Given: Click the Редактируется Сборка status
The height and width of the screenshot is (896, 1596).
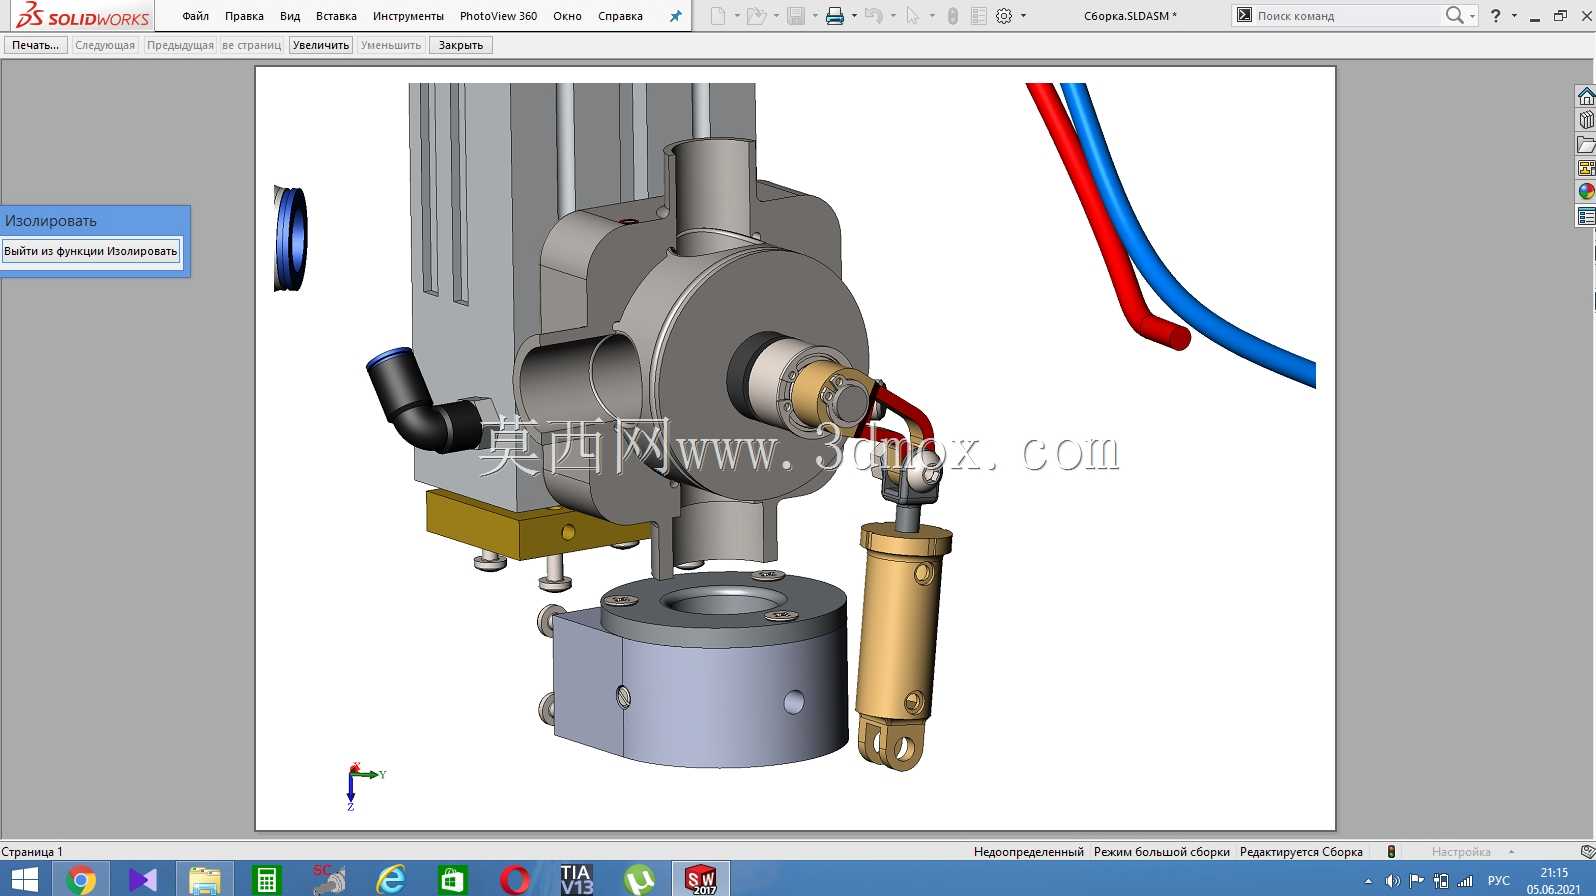Looking at the screenshot, I should click(x=1301, y=852).
